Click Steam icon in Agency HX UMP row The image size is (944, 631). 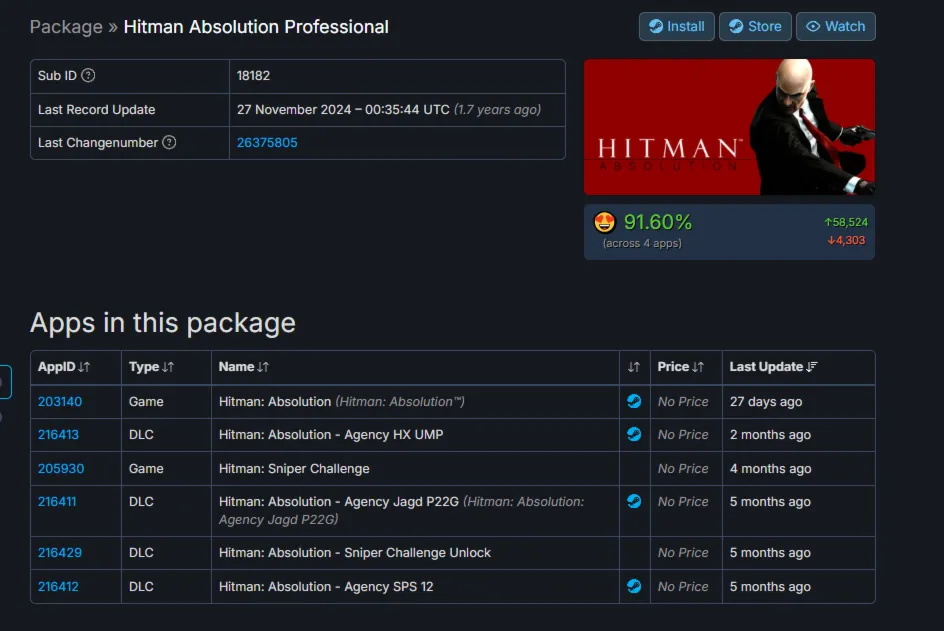click(634, 434)
